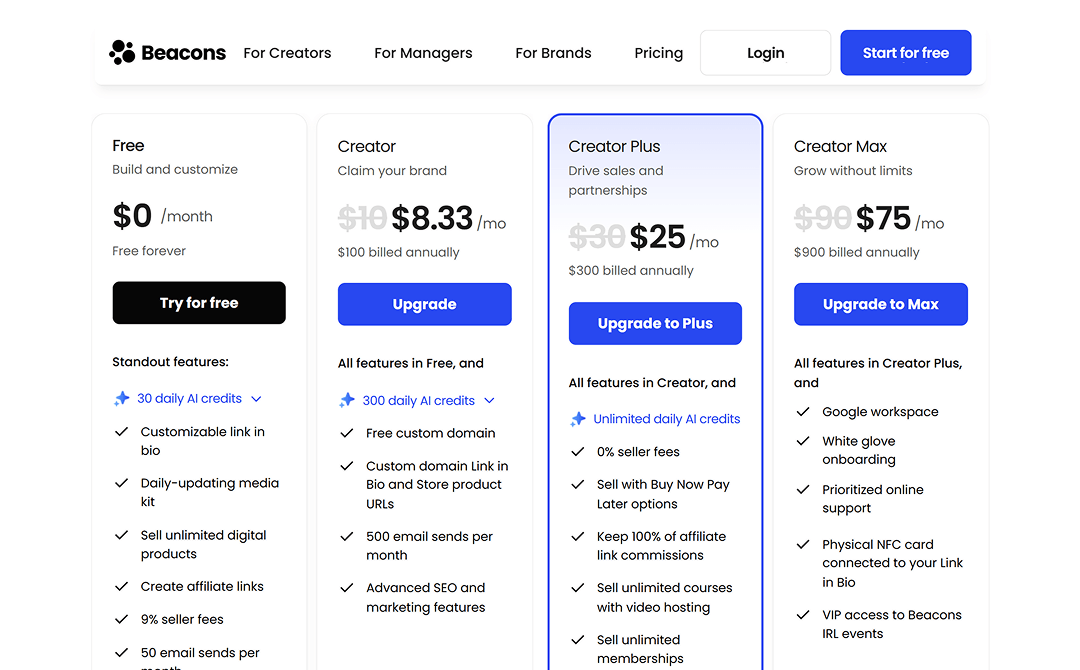The width and height of the screenshot is (1080, 670).
Task: Click checkmark next to Create affiliate links
Action: (x=122, y=587)
